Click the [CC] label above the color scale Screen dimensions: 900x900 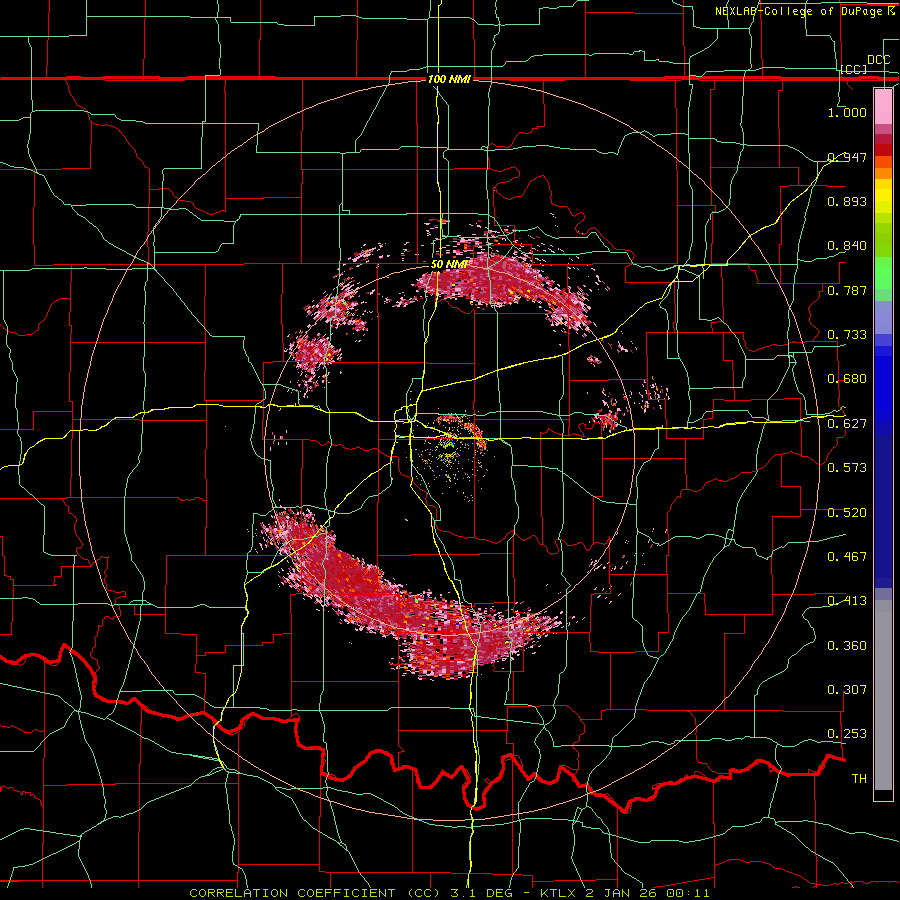coord(854,69)
